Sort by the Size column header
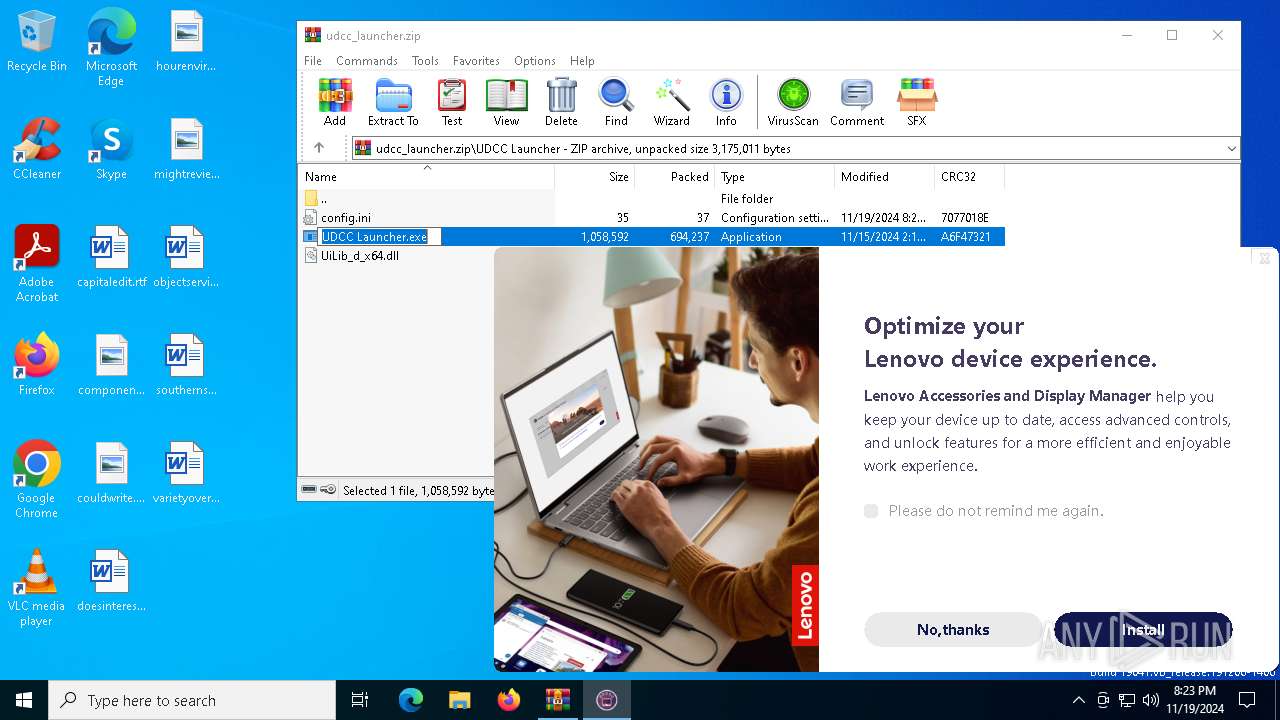This screenshot has height=720, width=1280. [595, 177]
